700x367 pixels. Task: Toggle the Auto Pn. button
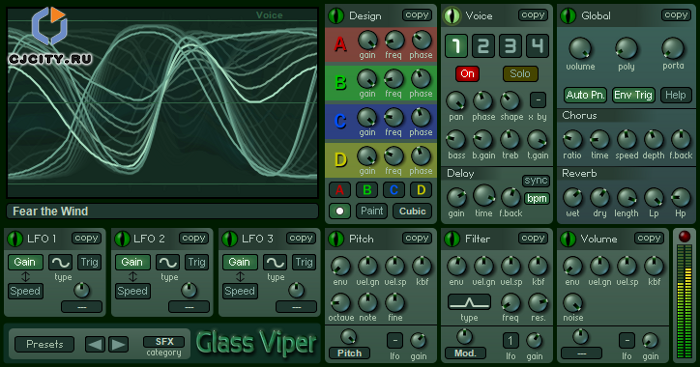click(585, 95)
